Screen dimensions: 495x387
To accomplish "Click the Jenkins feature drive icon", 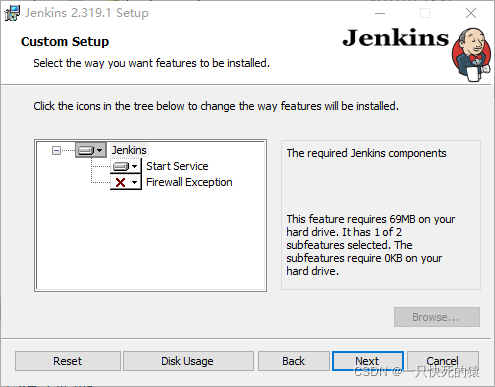I will coord(86,150).
